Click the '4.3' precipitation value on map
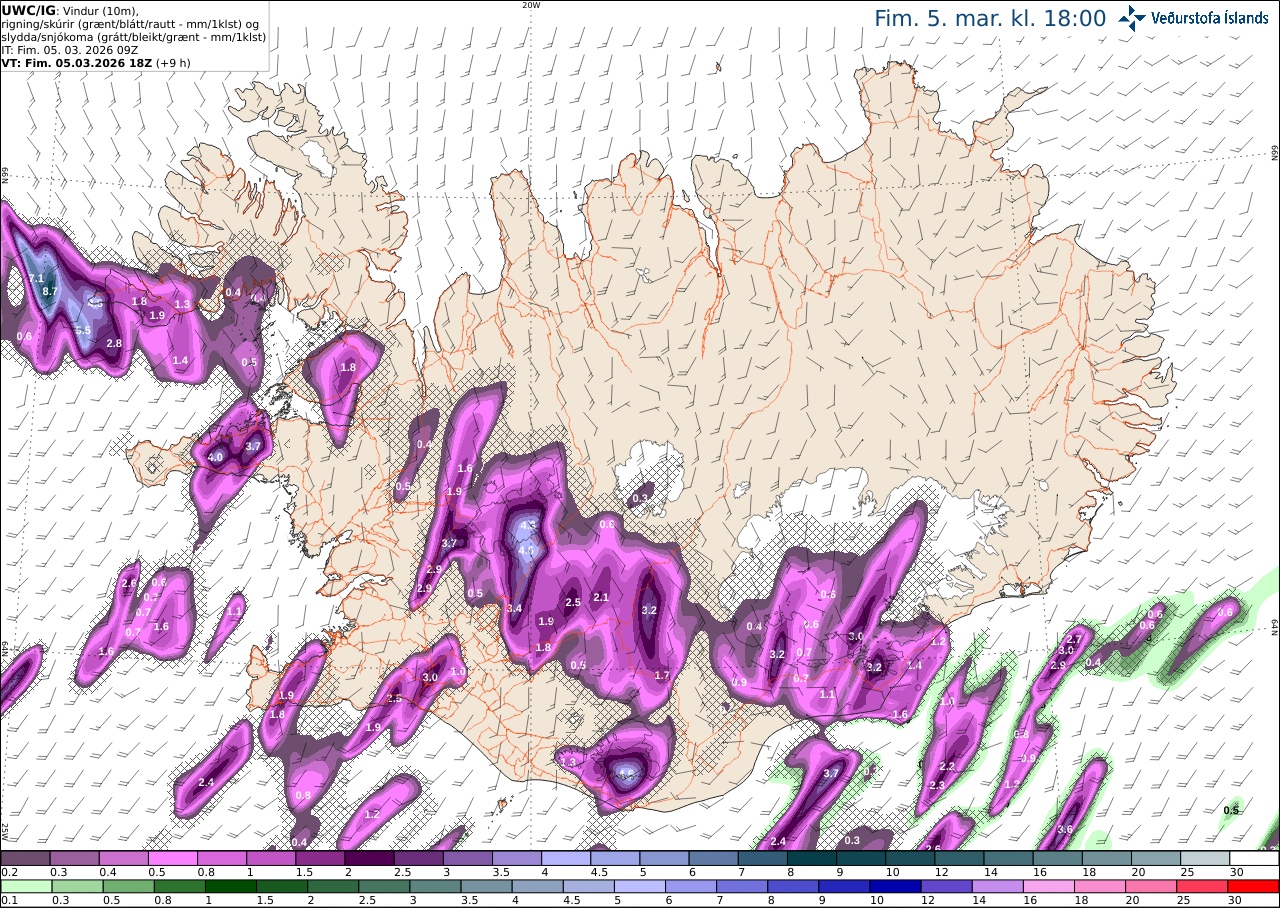 click(529, 525)
